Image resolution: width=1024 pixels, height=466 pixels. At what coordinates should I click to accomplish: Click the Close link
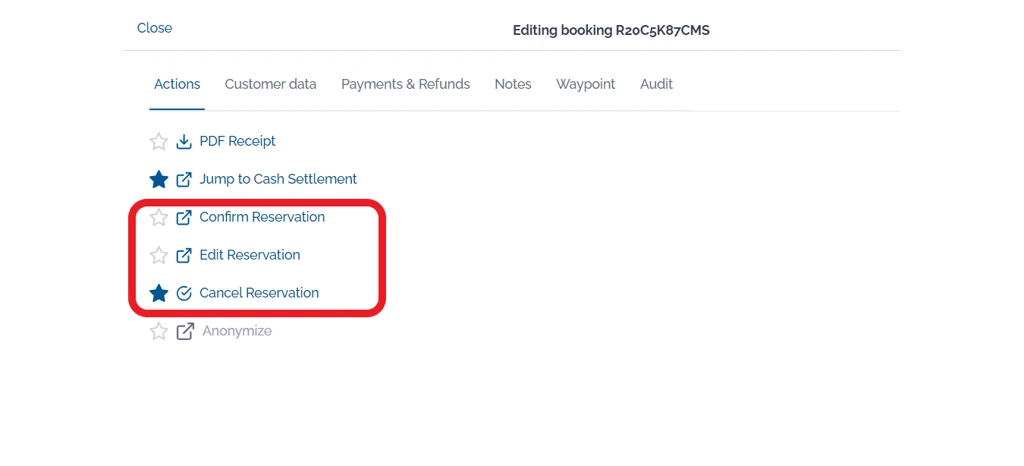point(155,28)
